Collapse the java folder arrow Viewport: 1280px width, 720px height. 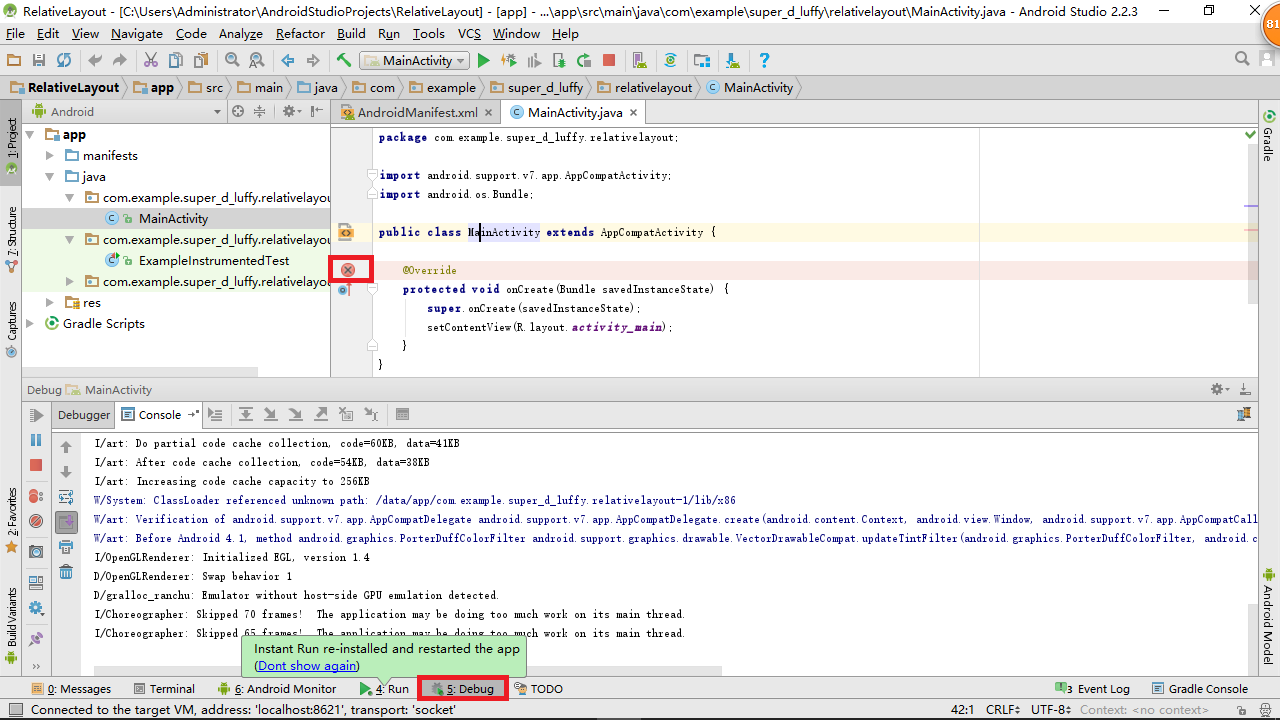click(50, 177)
